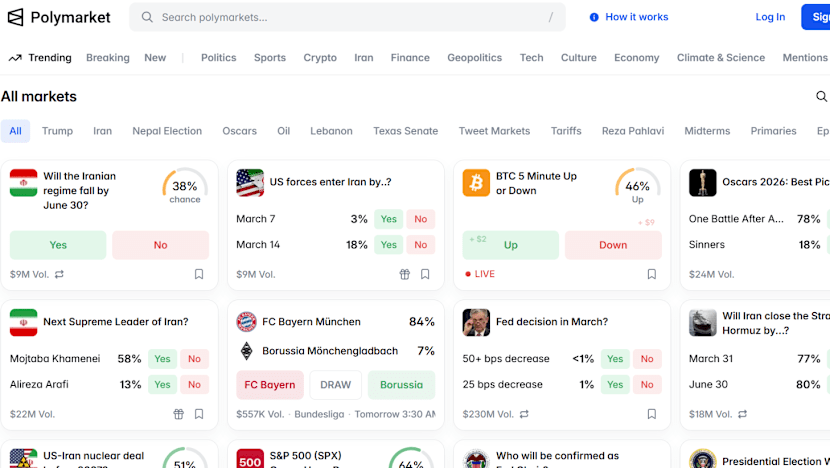
Task: Bookmark the Iranian regime fall market
Action: tap(199, 274)
